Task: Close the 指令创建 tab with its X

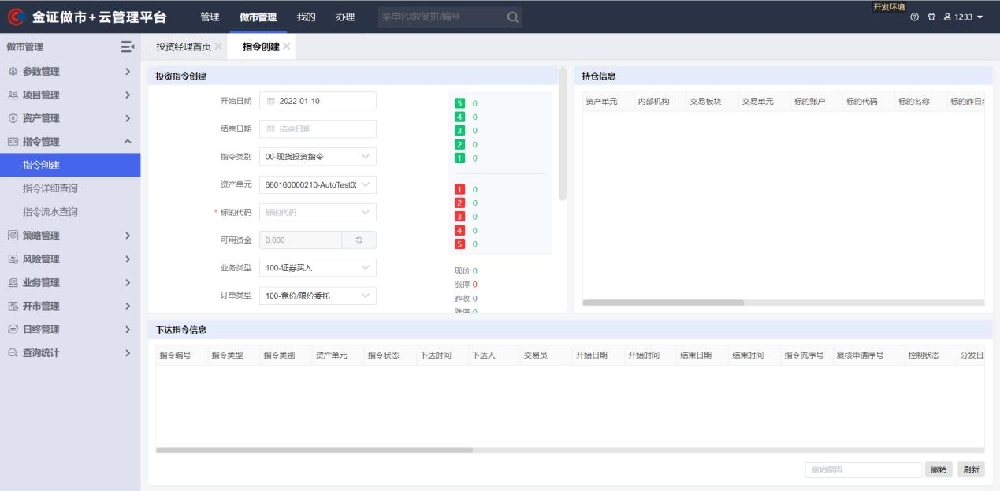Action: point(287,47)
